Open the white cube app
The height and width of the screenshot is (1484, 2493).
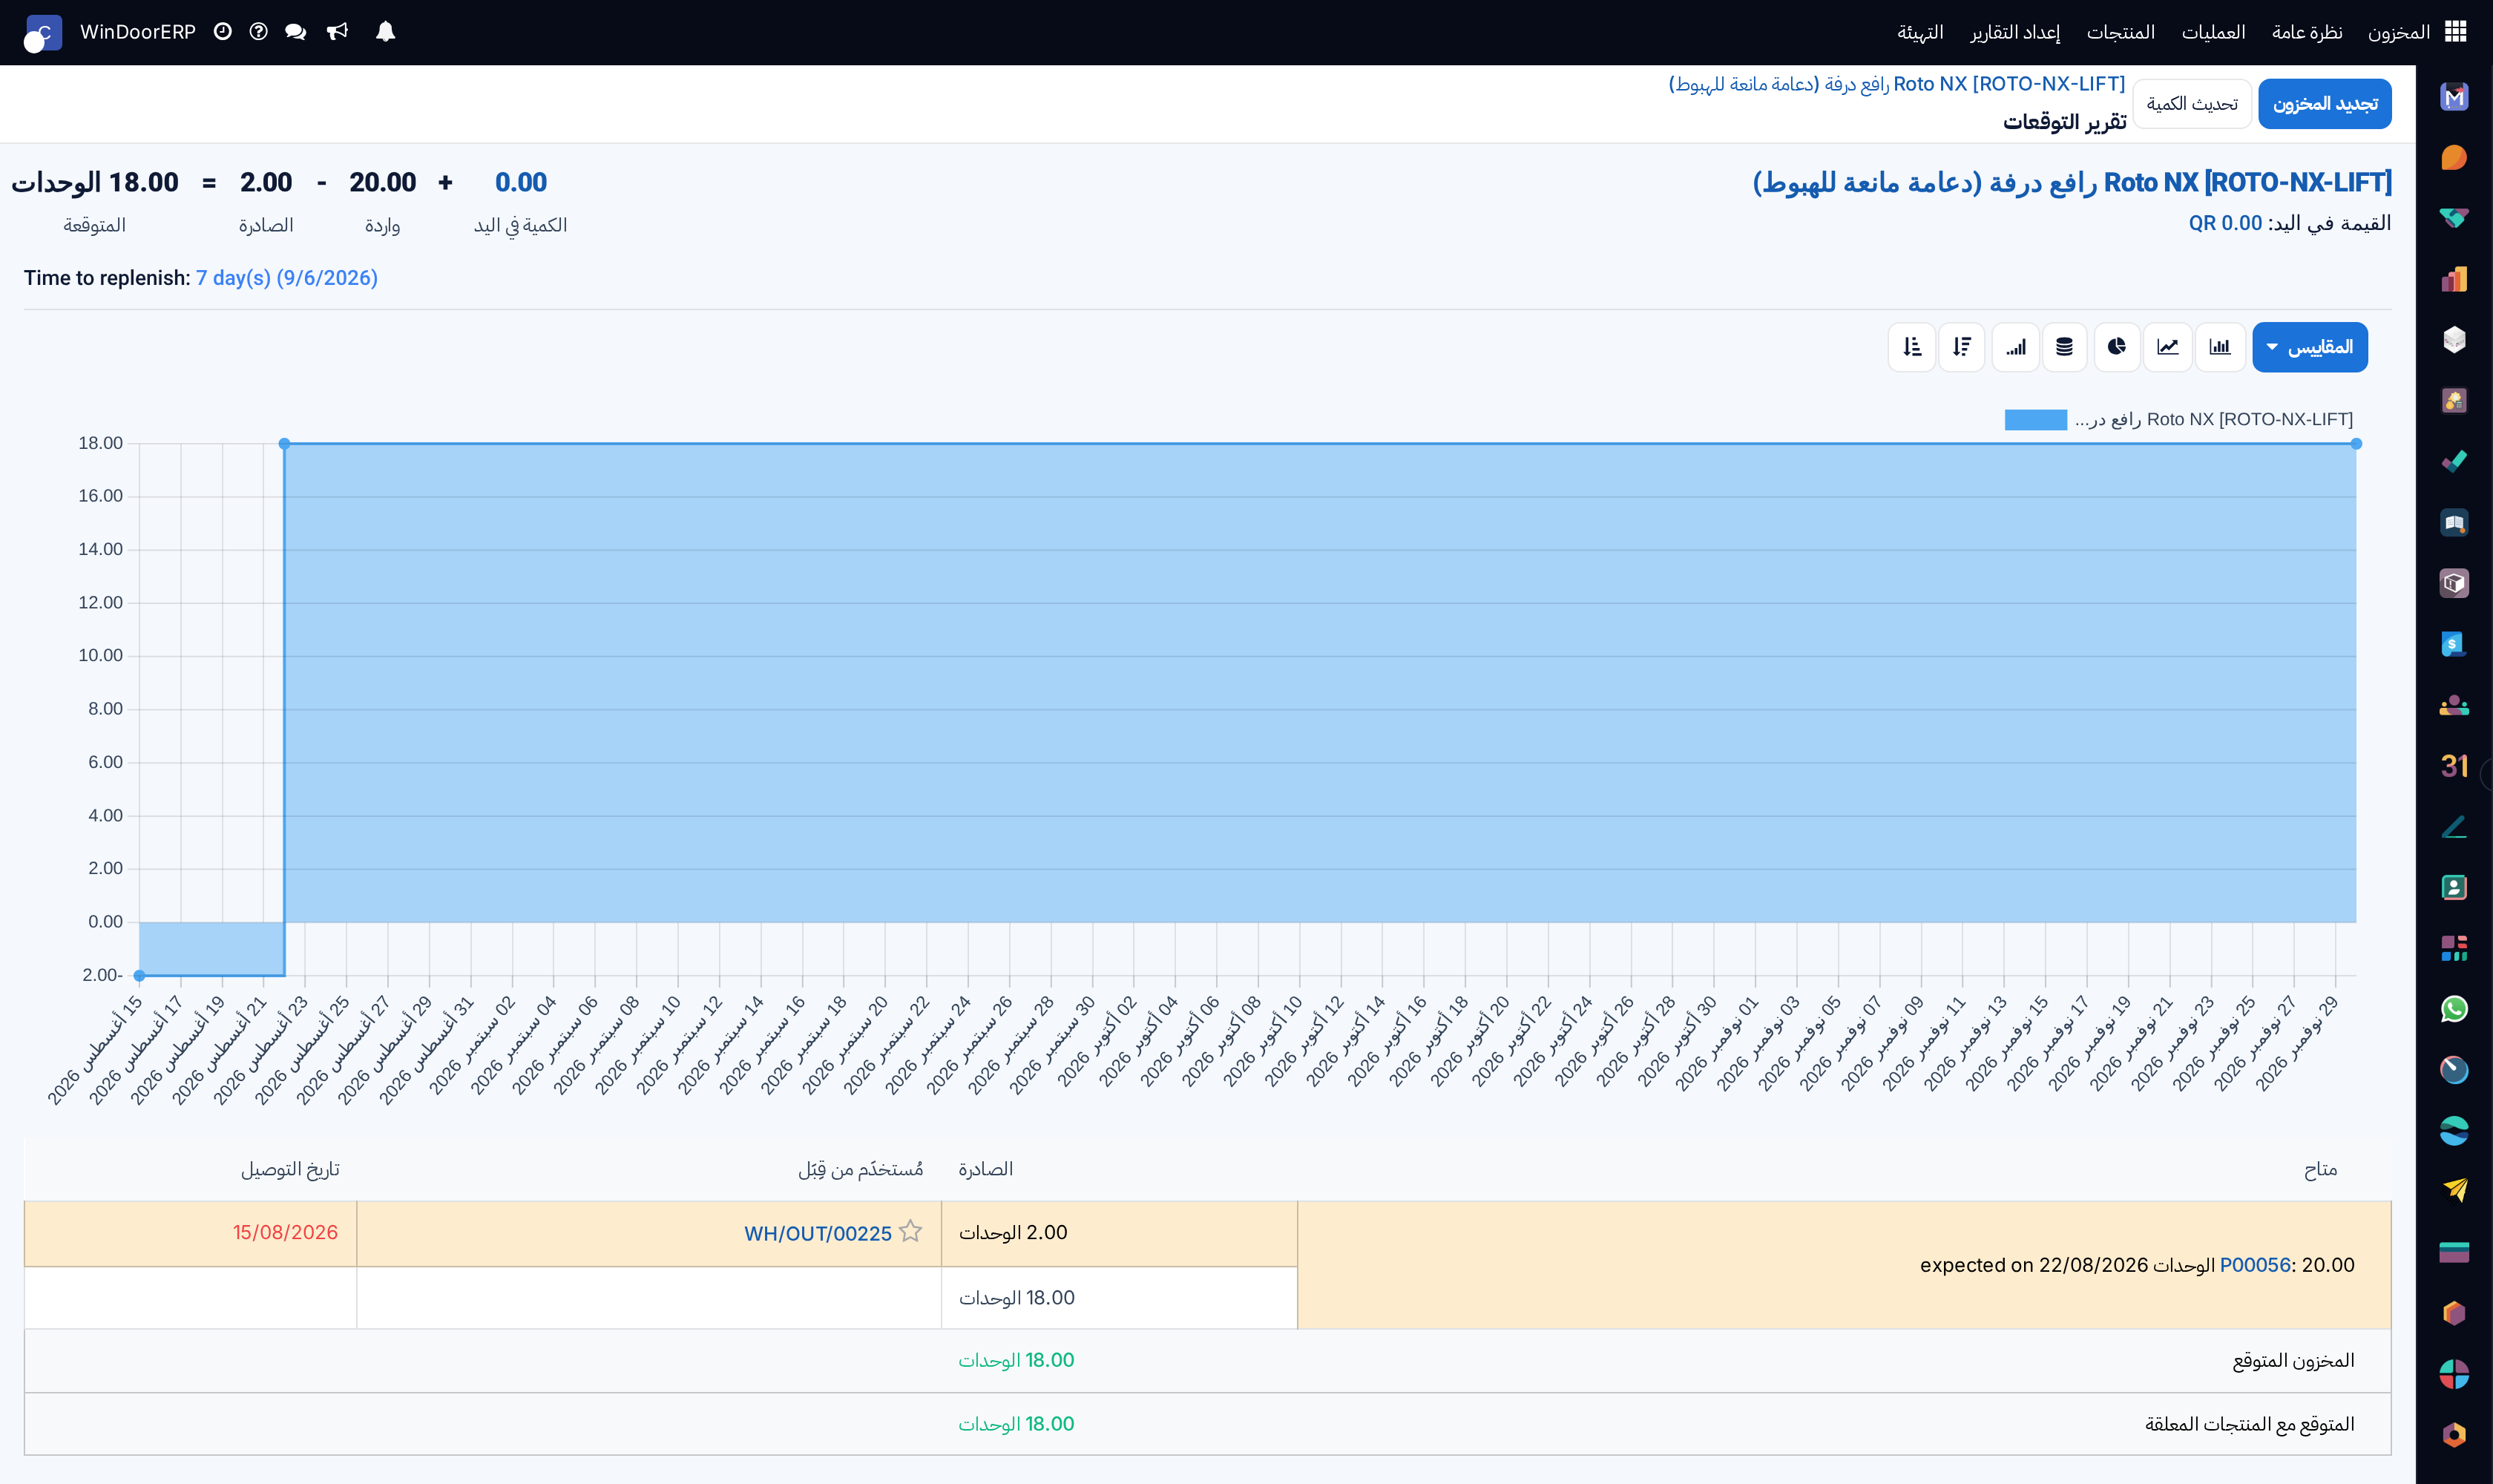point(2453,340)
